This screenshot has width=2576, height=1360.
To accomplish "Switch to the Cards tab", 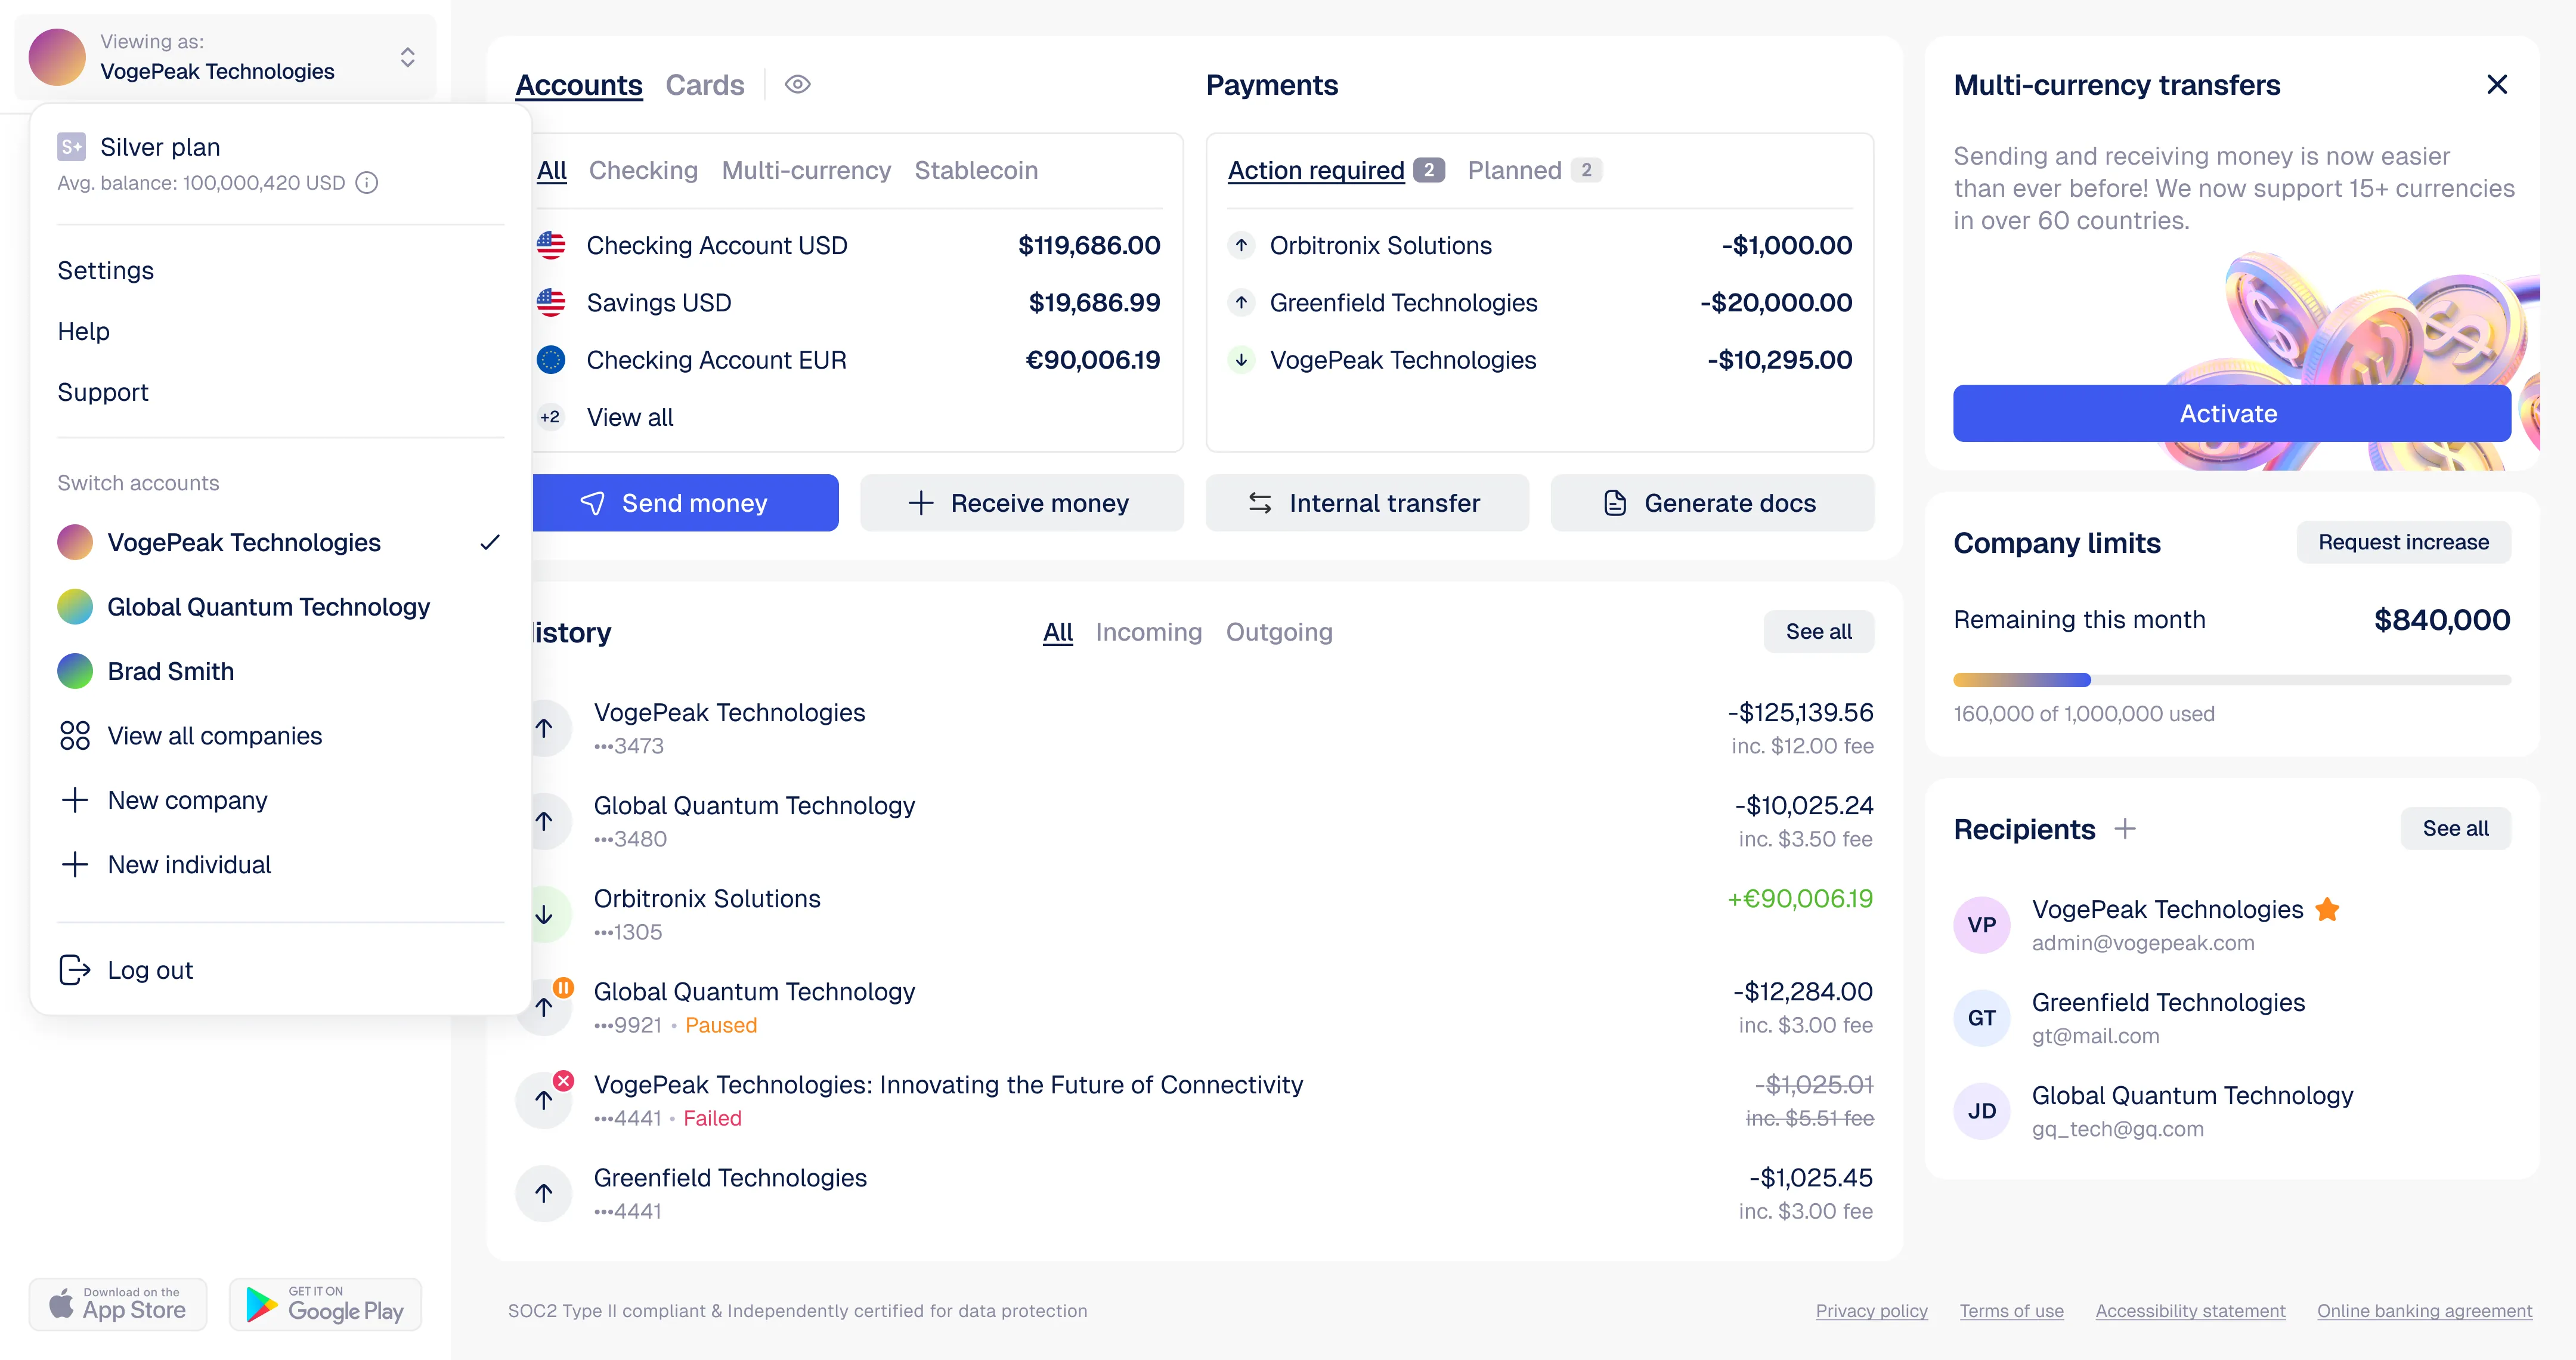I will click(705, 85).
